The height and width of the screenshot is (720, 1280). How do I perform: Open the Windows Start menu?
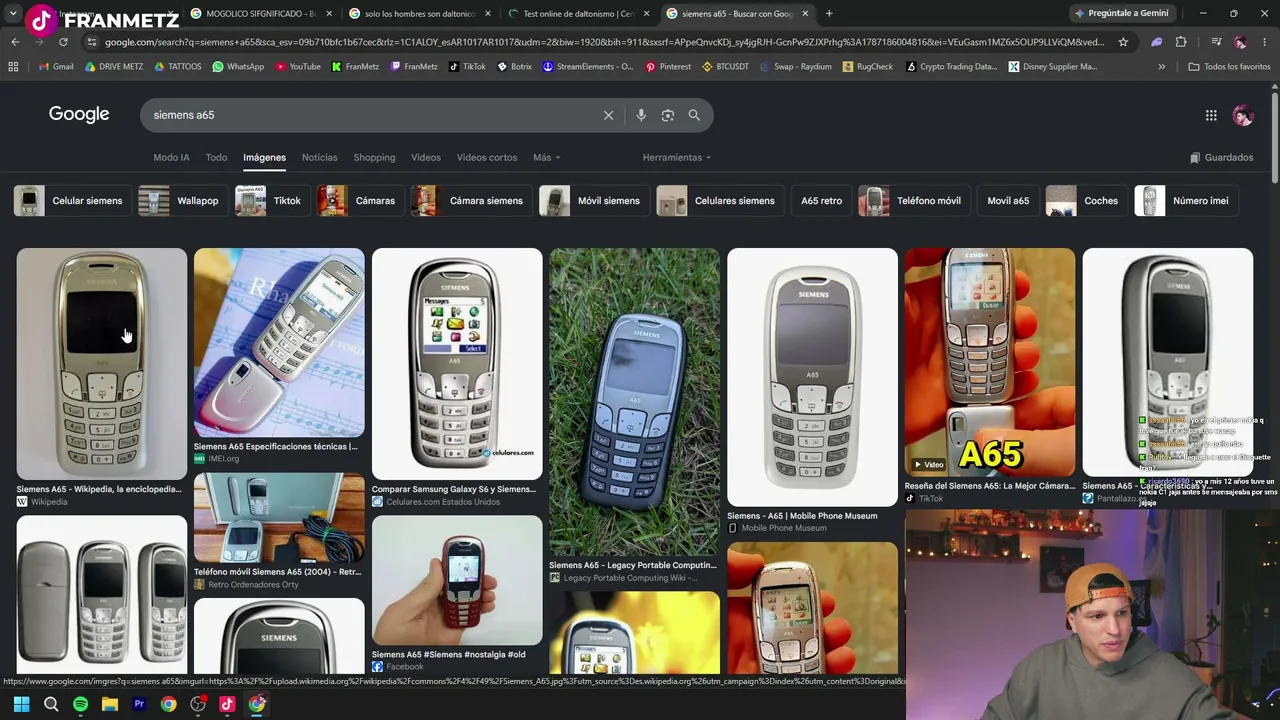point(21,704)
